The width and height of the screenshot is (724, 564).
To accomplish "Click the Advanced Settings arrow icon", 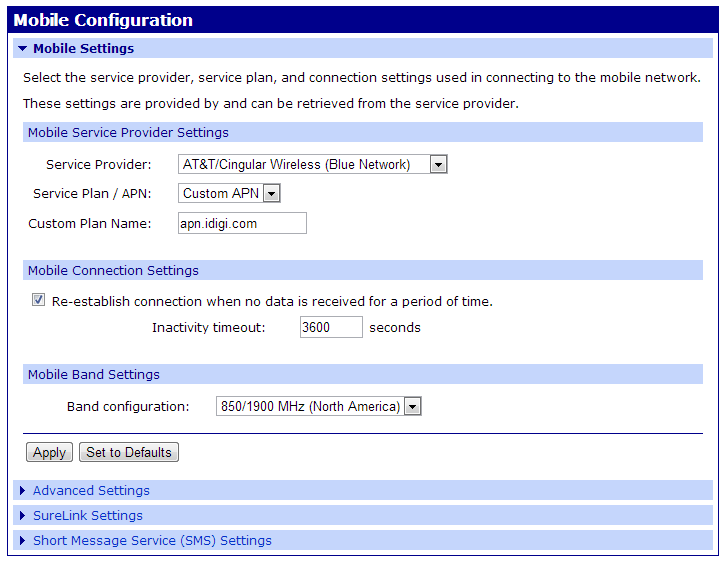I will click(x=22, y=491).
